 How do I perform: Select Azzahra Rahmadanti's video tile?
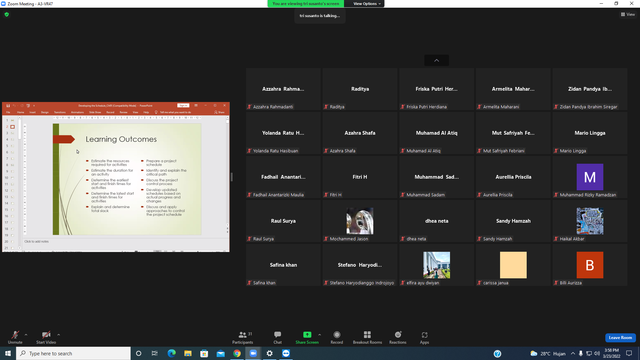point(283,89)
